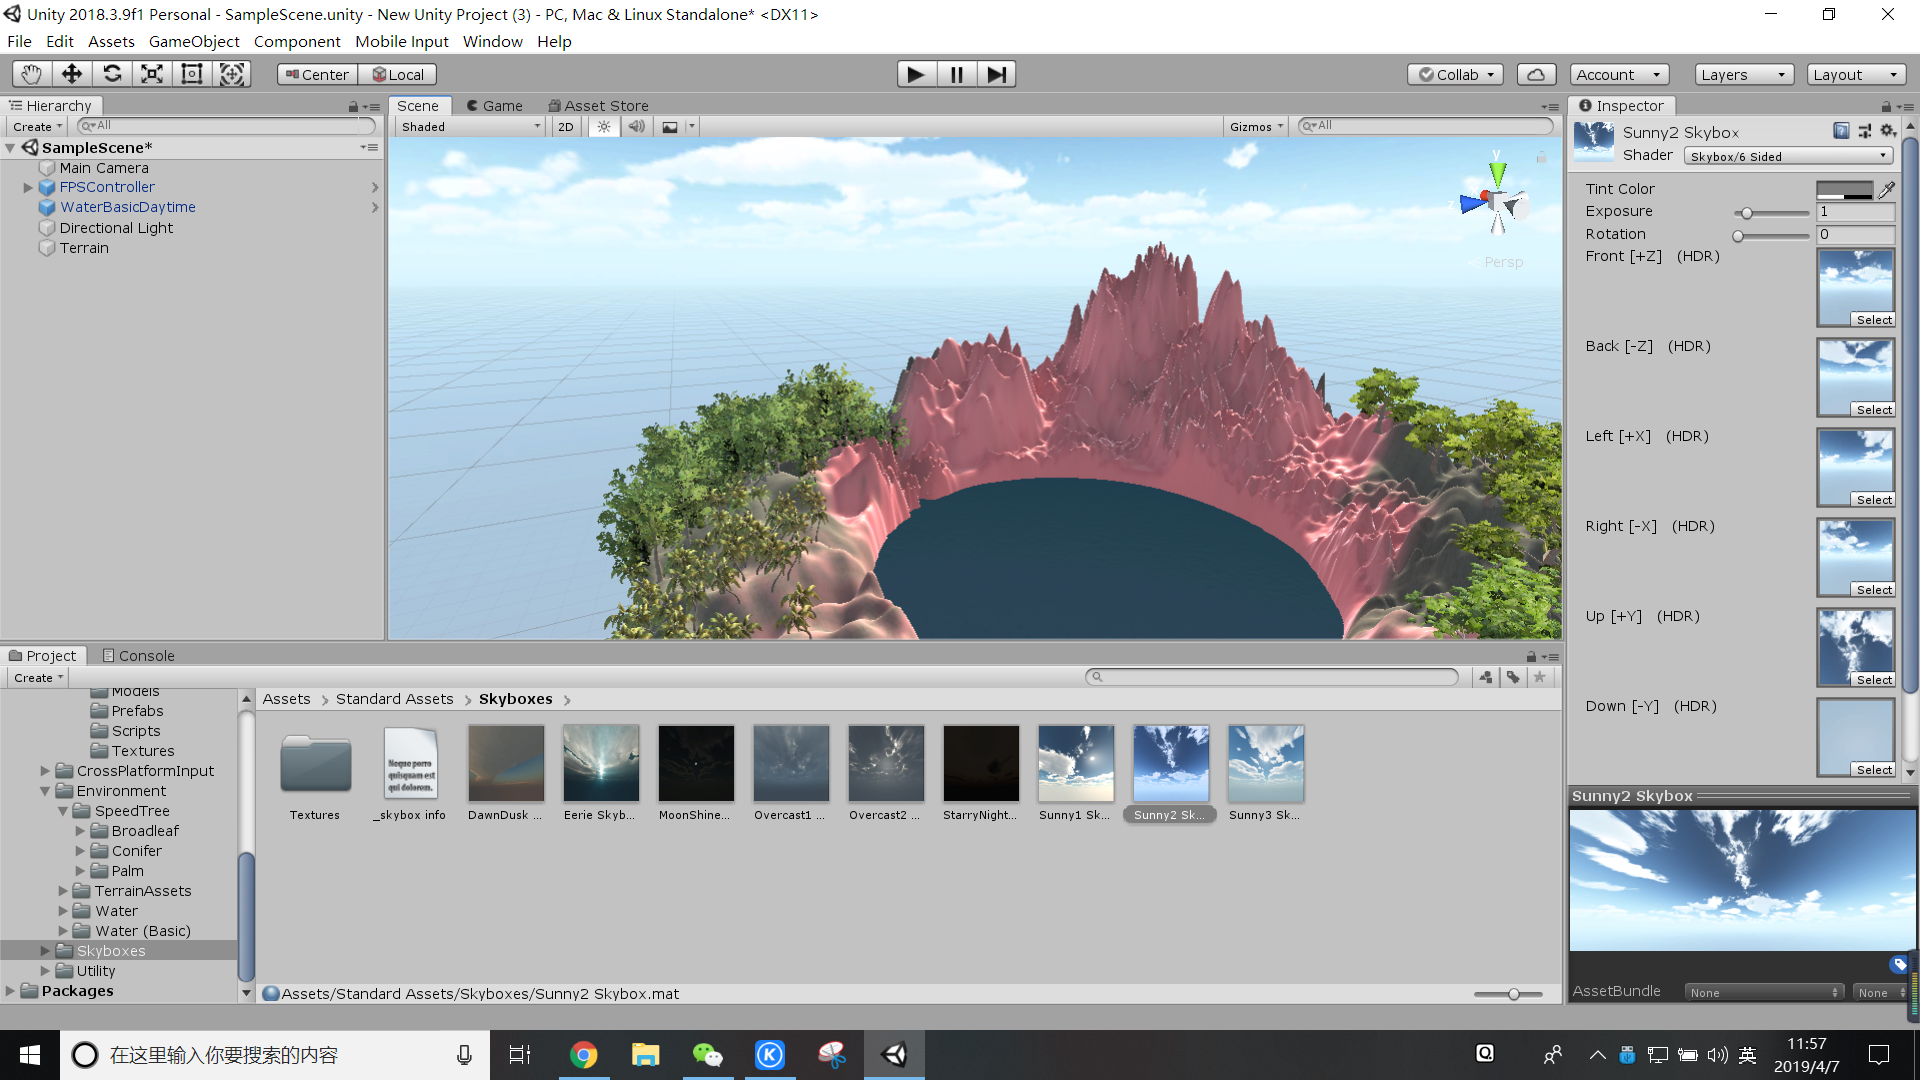Select the Rect transform tool
1920x1080 pixels.
[192, 74]
